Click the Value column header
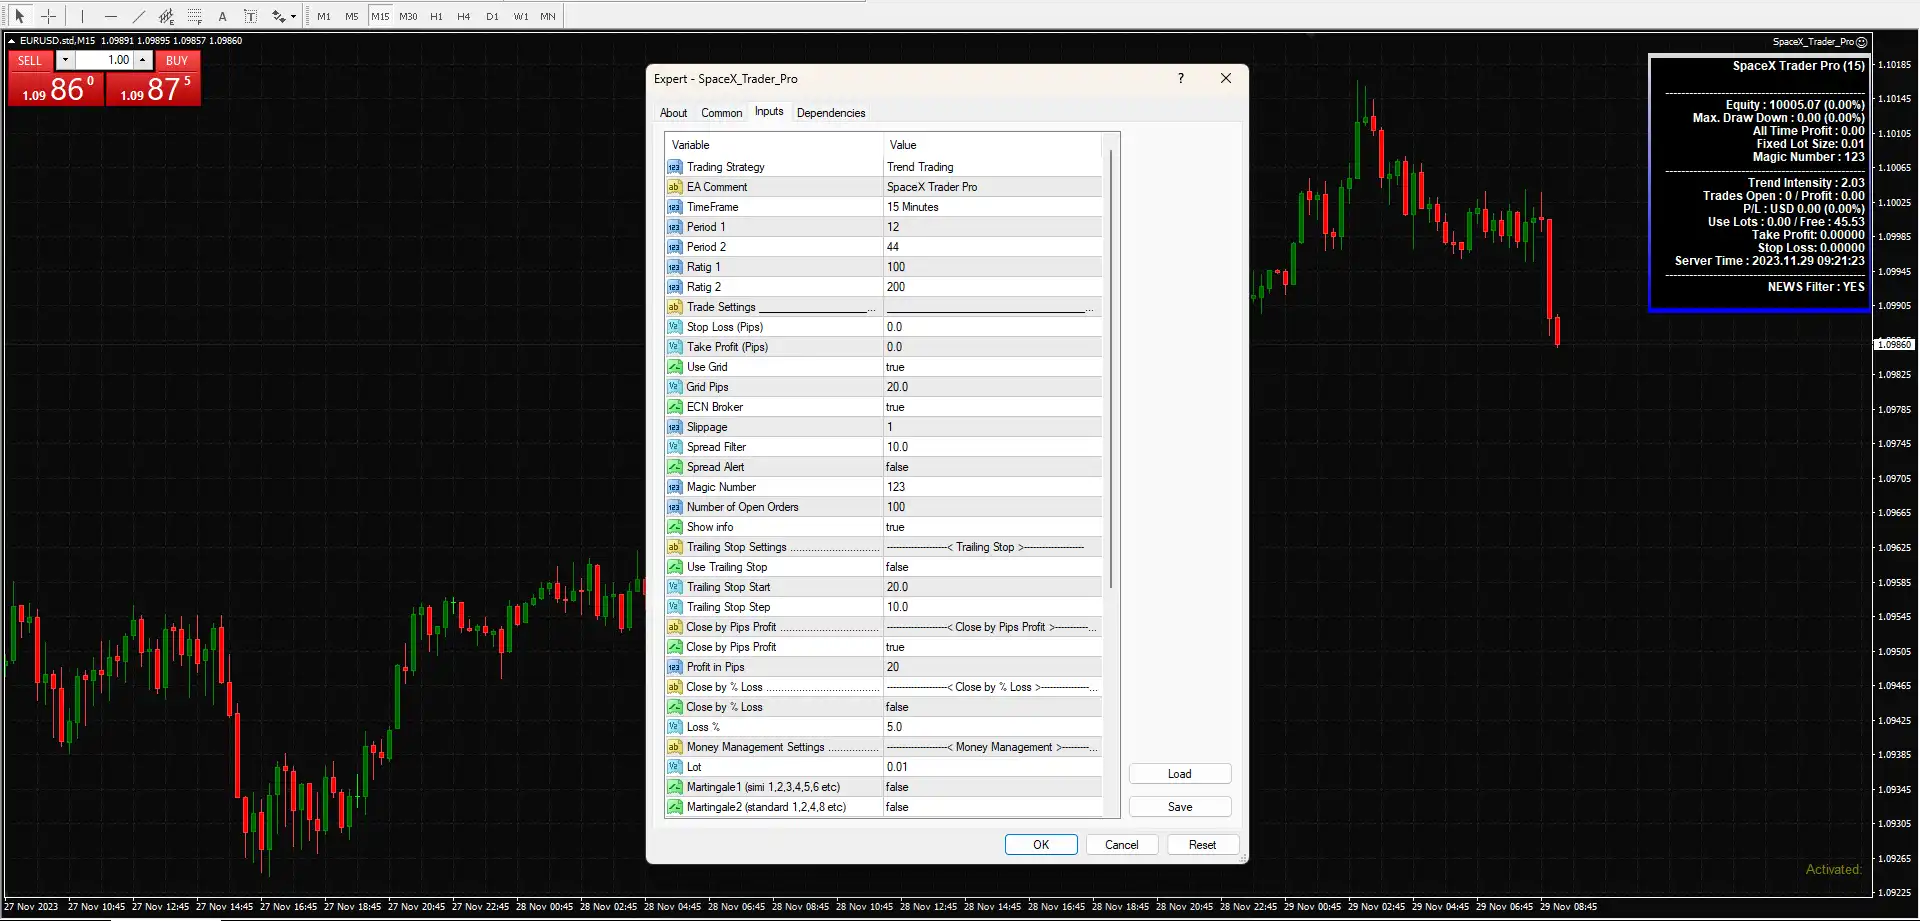The image size is (1920, 921). (x=992, y=145)
